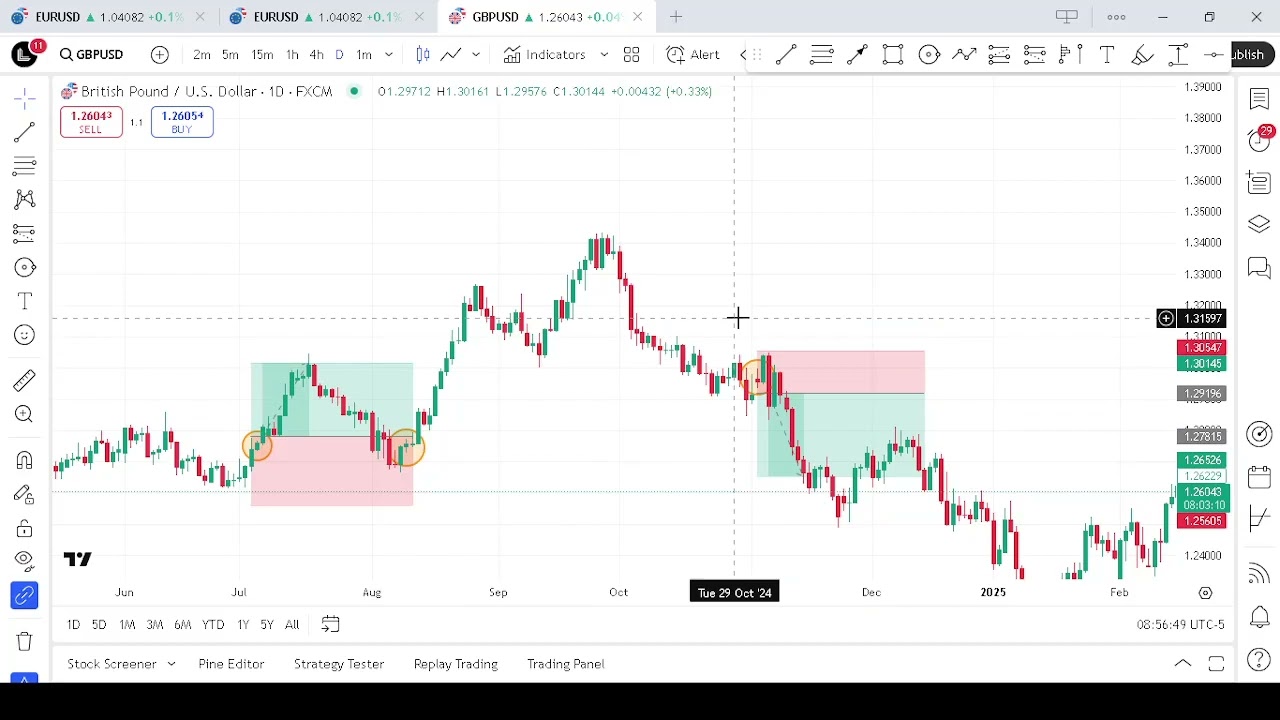Choose the line chart type icon

tap(451, 55)
